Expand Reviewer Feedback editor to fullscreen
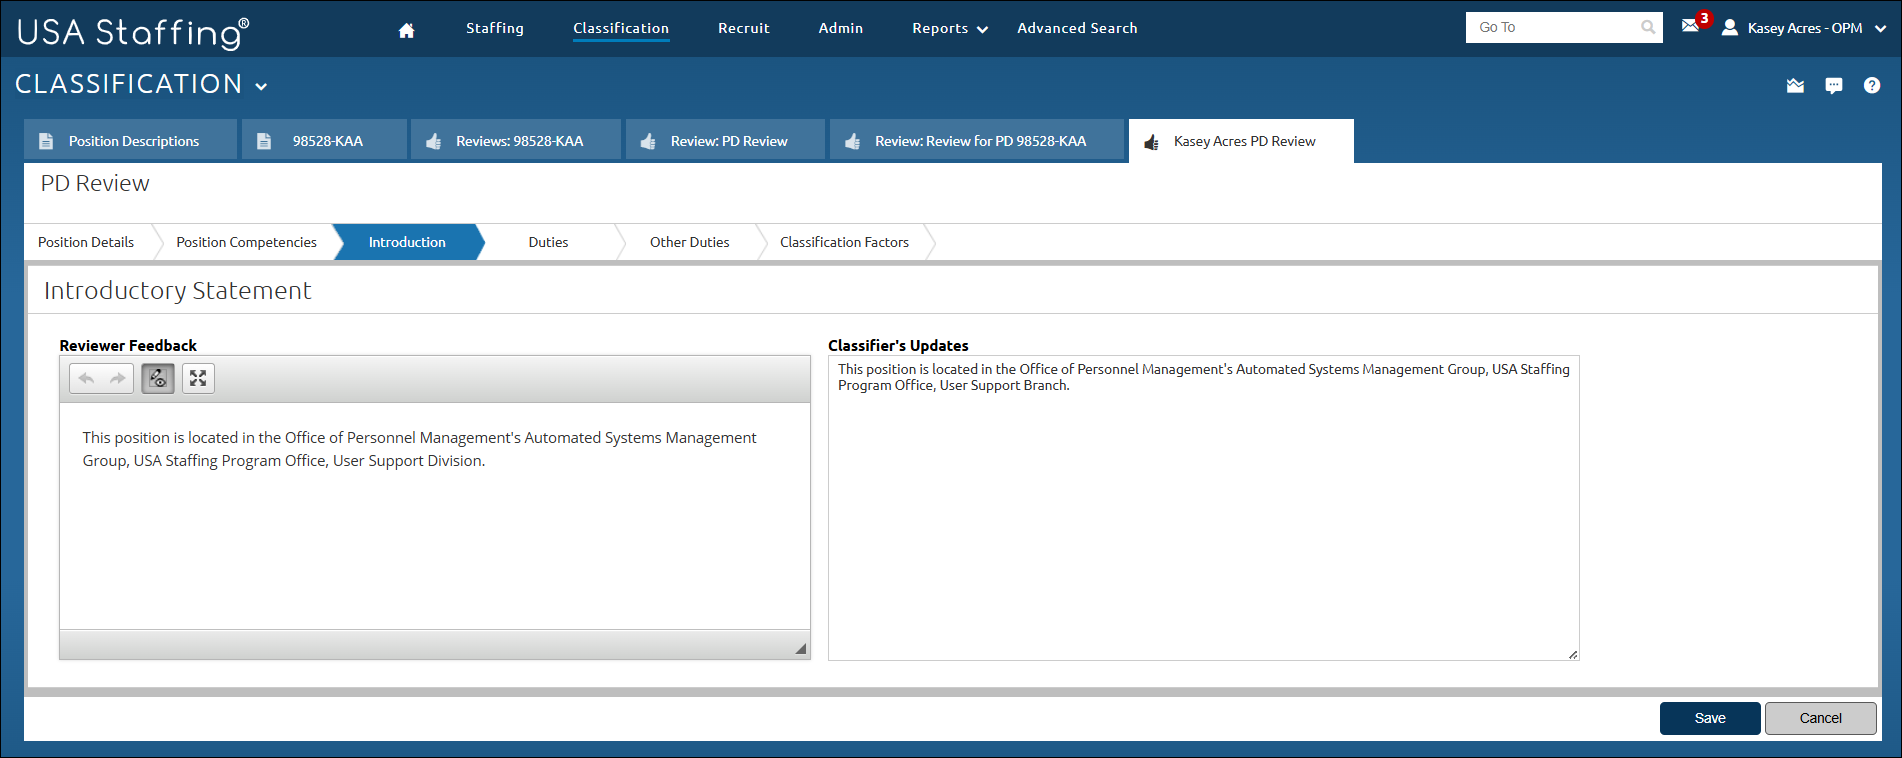The width and height of the screenshot is (1902, 758). click(x=198, y=378)
